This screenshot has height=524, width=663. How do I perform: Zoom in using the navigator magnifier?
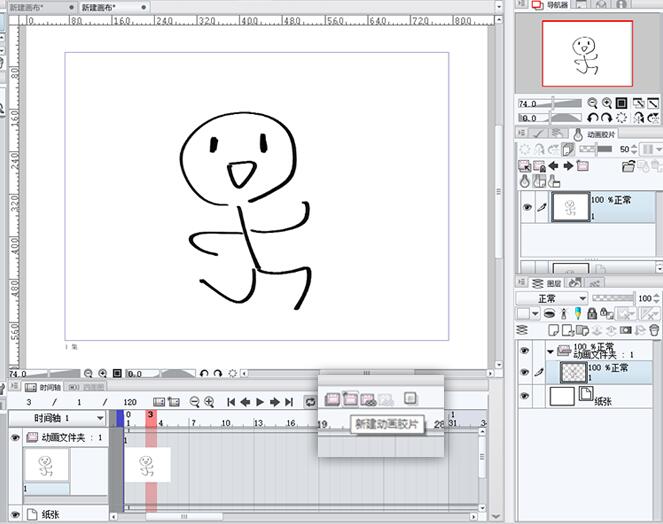coord(607,103)
